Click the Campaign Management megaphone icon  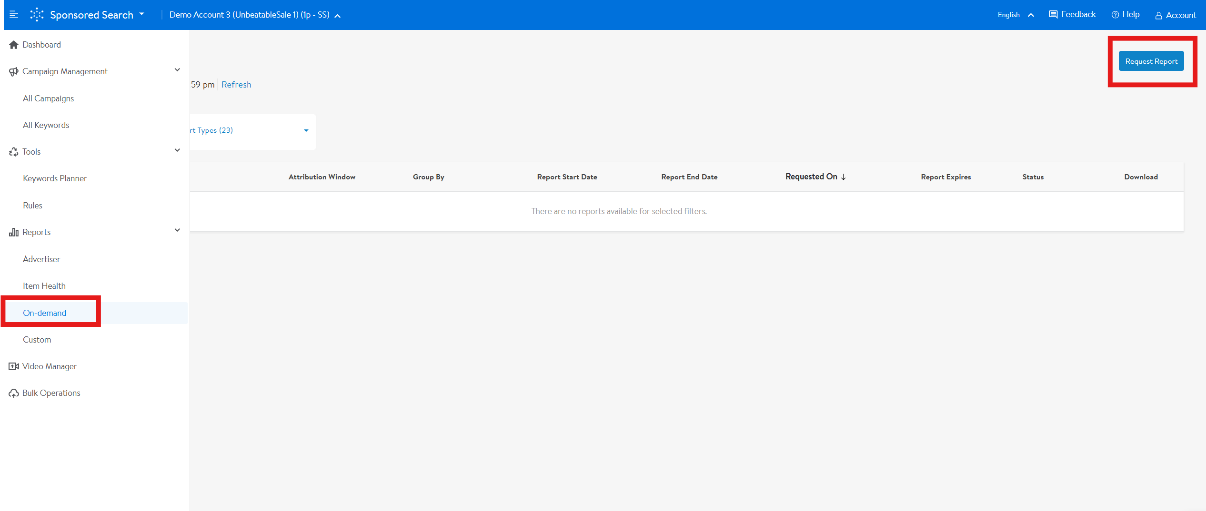13,72
